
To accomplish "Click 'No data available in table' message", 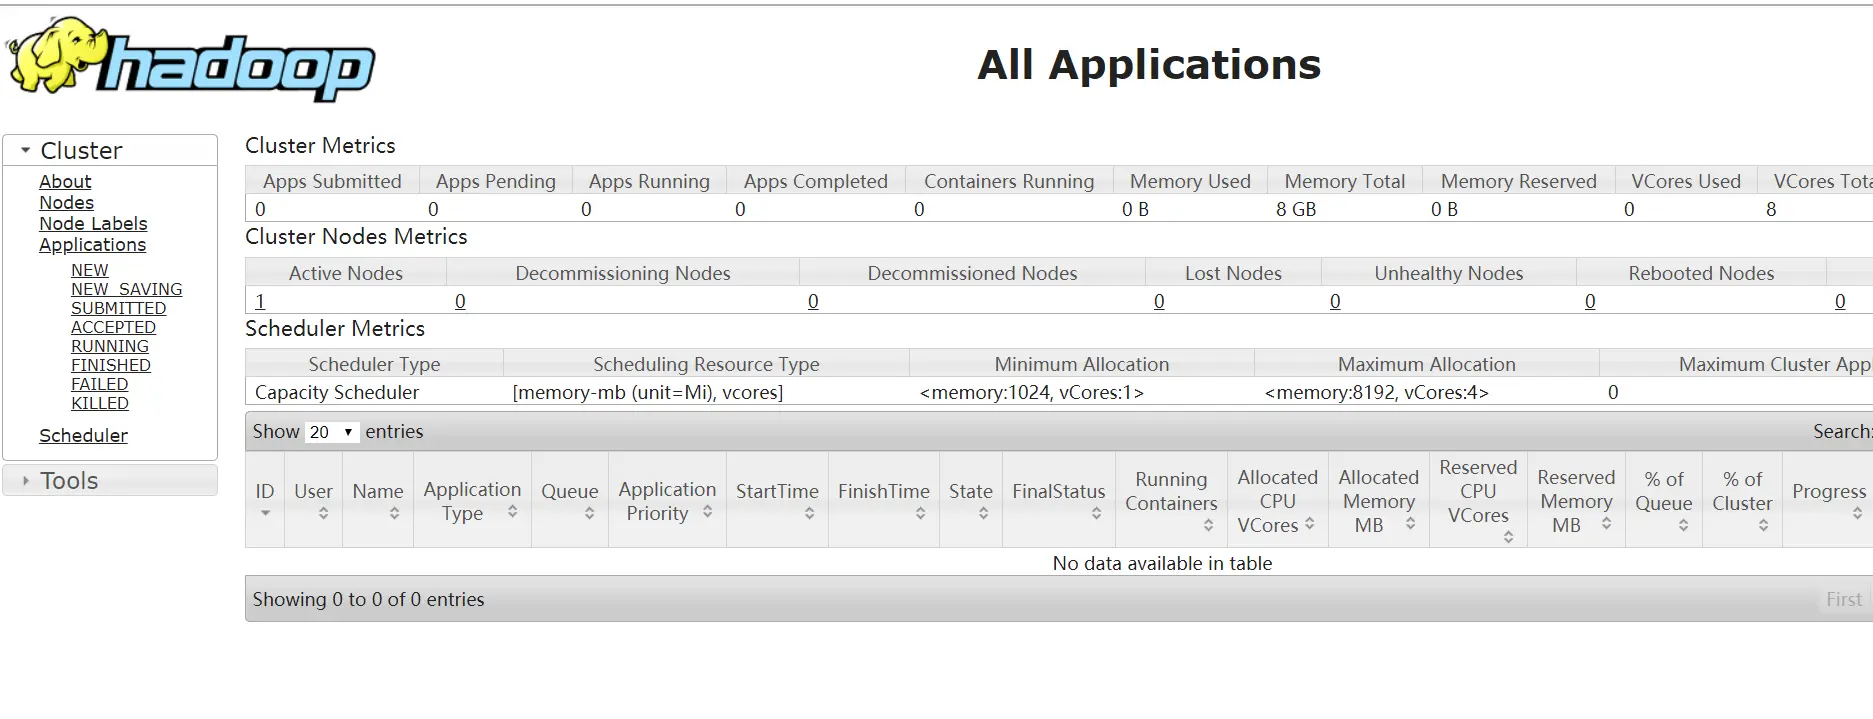I will tap(1162, 563).
